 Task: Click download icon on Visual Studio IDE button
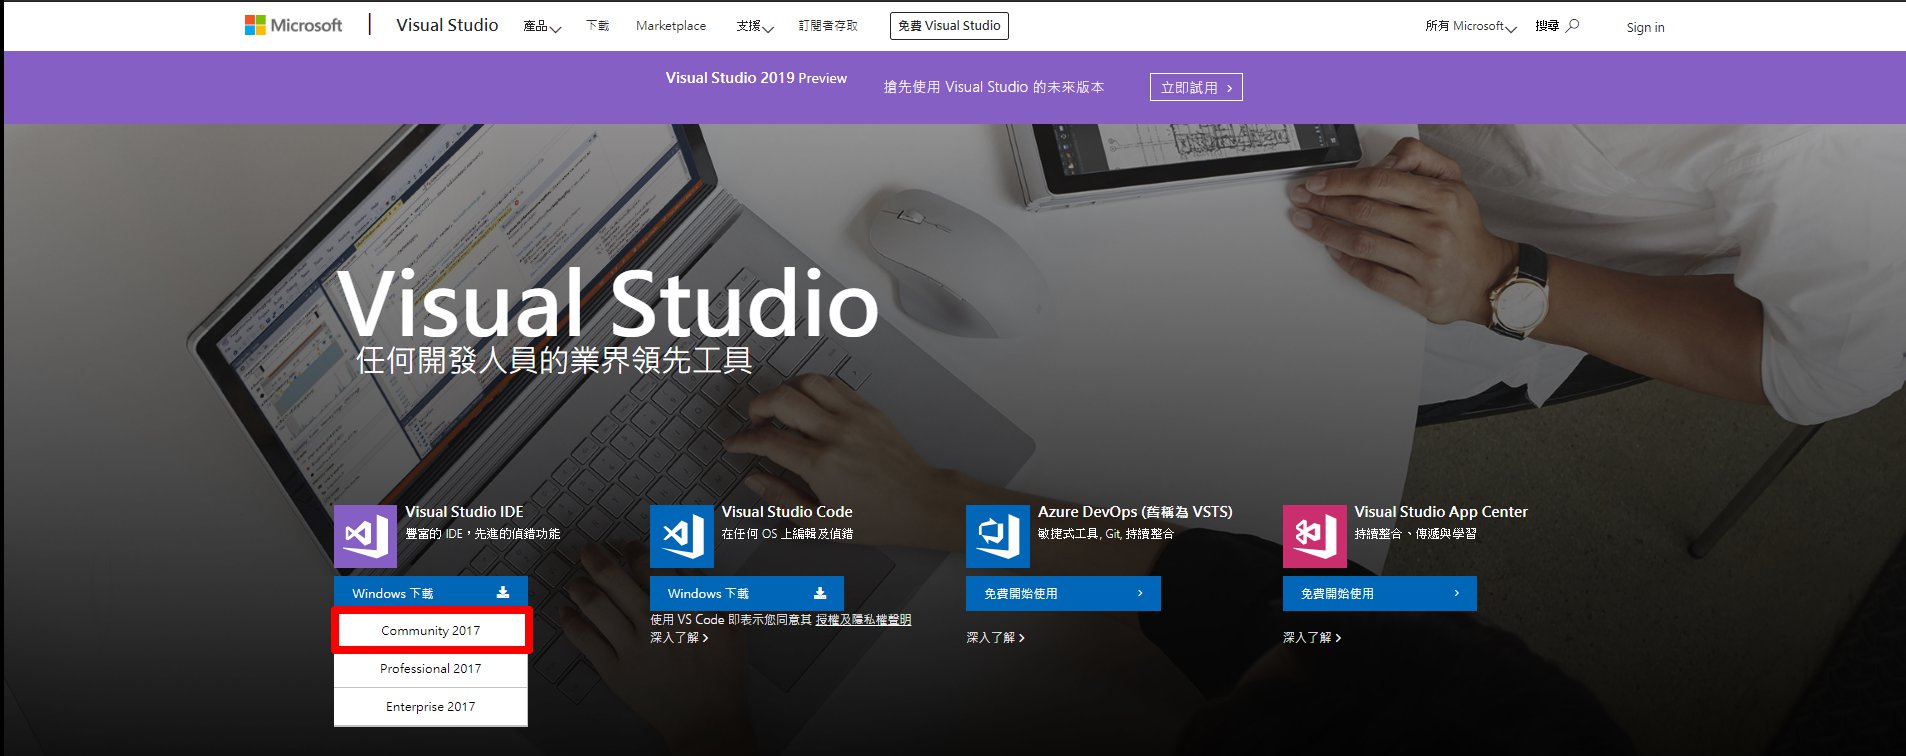tap(503, 593)
